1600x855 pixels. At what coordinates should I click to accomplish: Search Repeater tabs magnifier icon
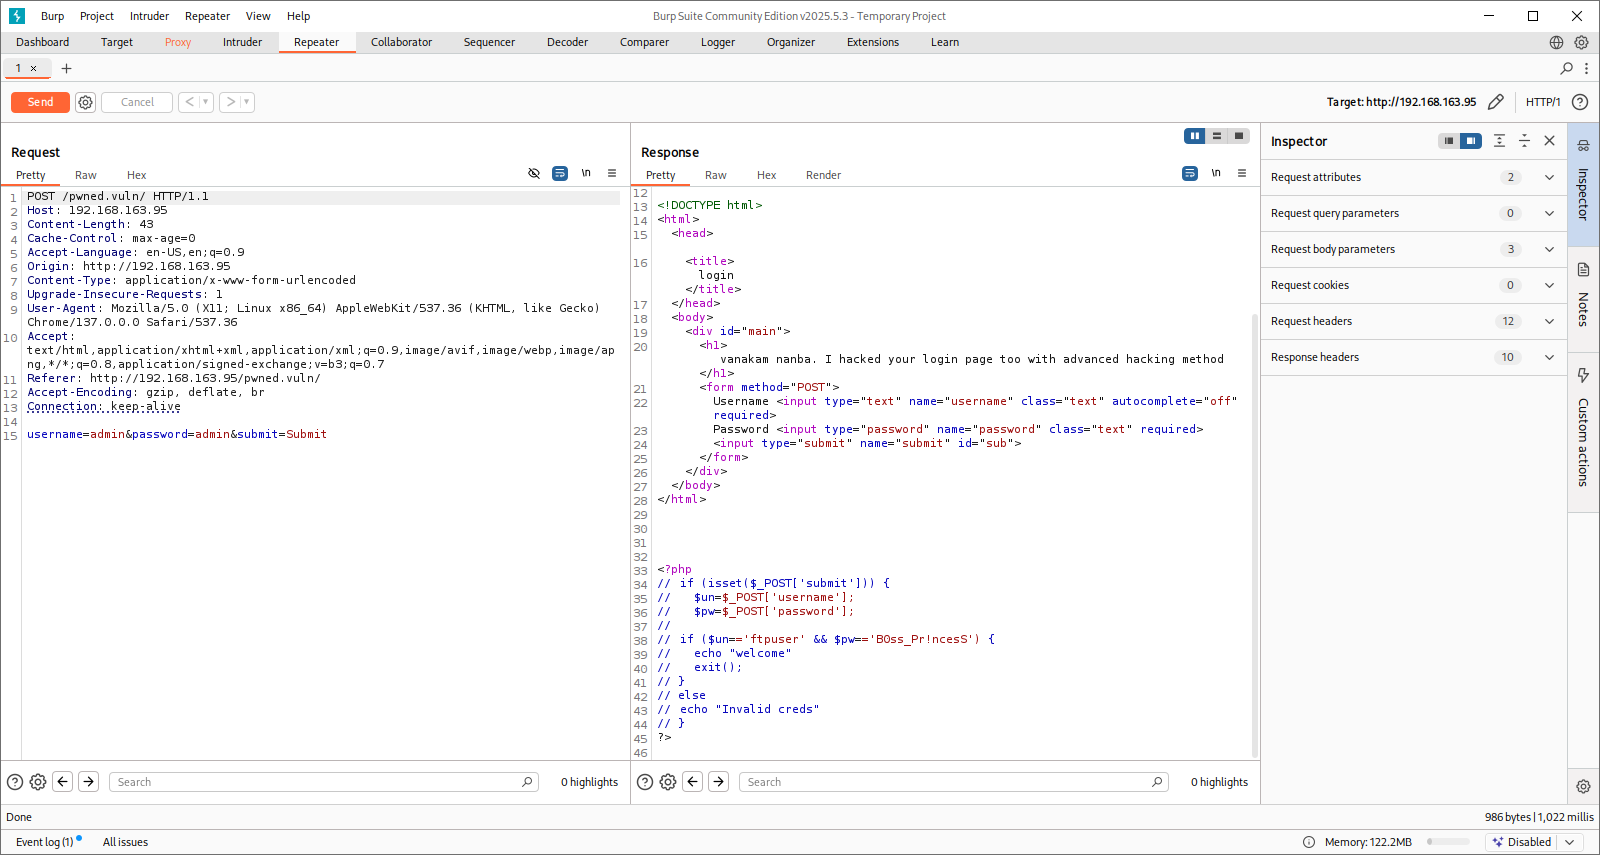coord(1567,68)
